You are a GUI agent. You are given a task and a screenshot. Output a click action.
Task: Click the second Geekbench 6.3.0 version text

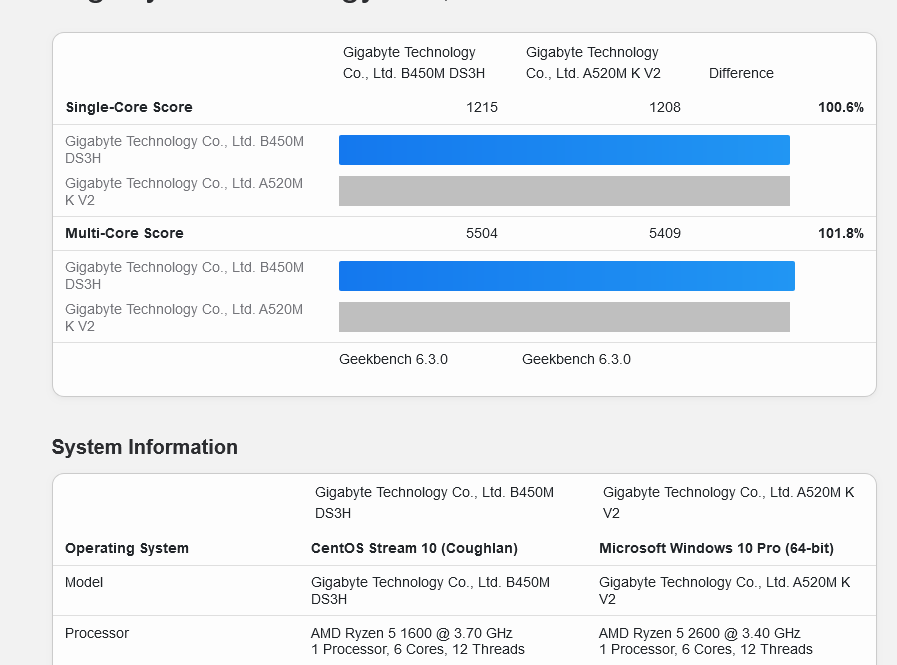point(576,359)
